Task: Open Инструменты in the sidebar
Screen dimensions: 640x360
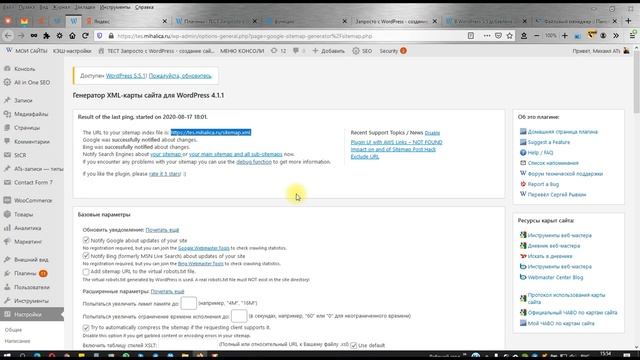Action: pyautogui.click(x=32, y=301)
